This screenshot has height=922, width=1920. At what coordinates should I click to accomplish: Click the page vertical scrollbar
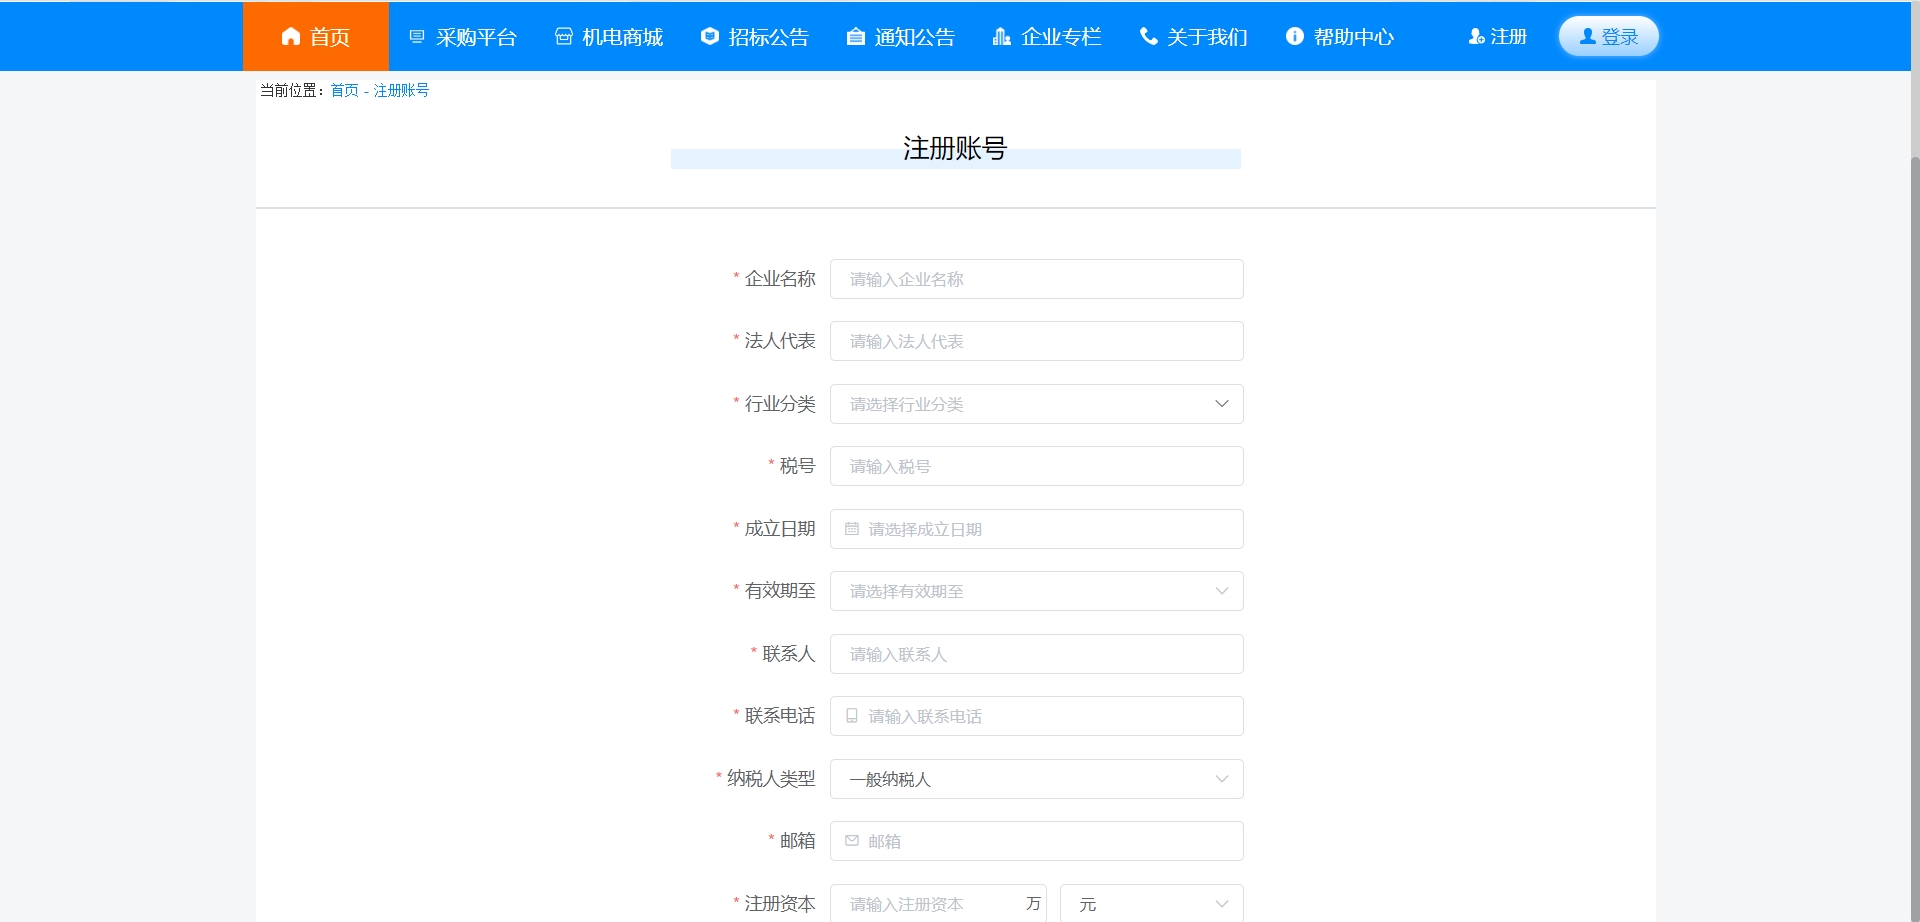coord(1914,500)
